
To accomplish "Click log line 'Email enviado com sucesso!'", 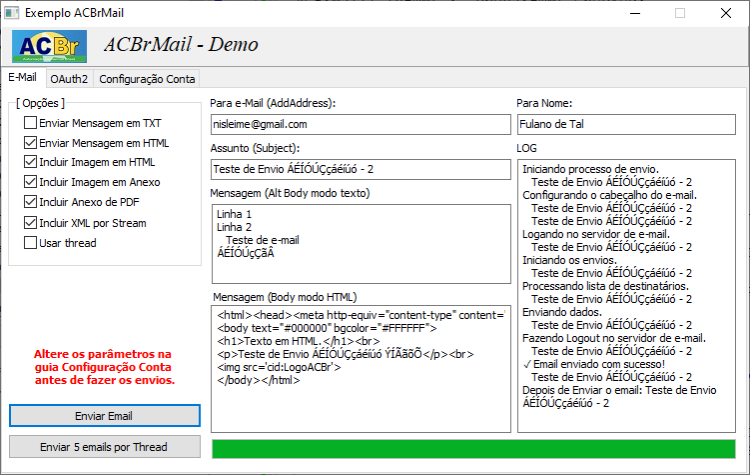I will tap(594, 364).
